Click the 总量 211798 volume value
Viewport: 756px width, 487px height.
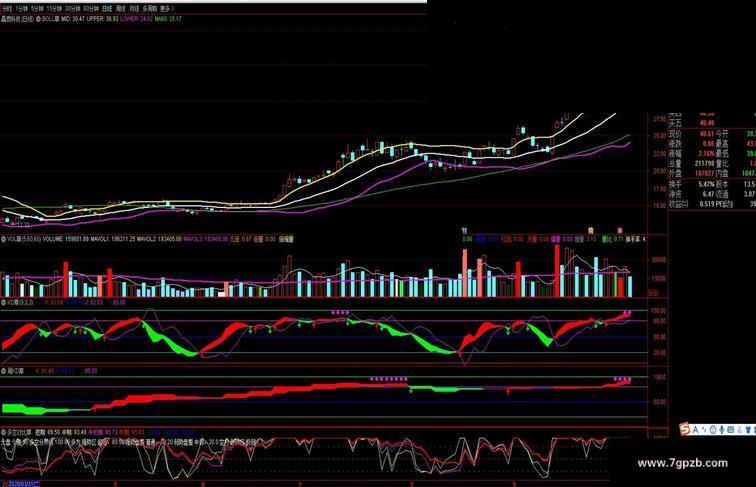(x=704, y=163)
